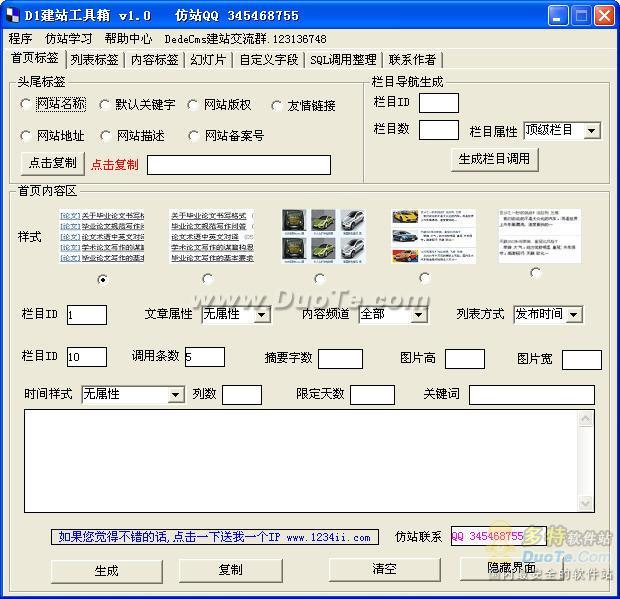The image size is (620, 599).
Task: Click the gray 点击复制 button
Action: [53, 163]
